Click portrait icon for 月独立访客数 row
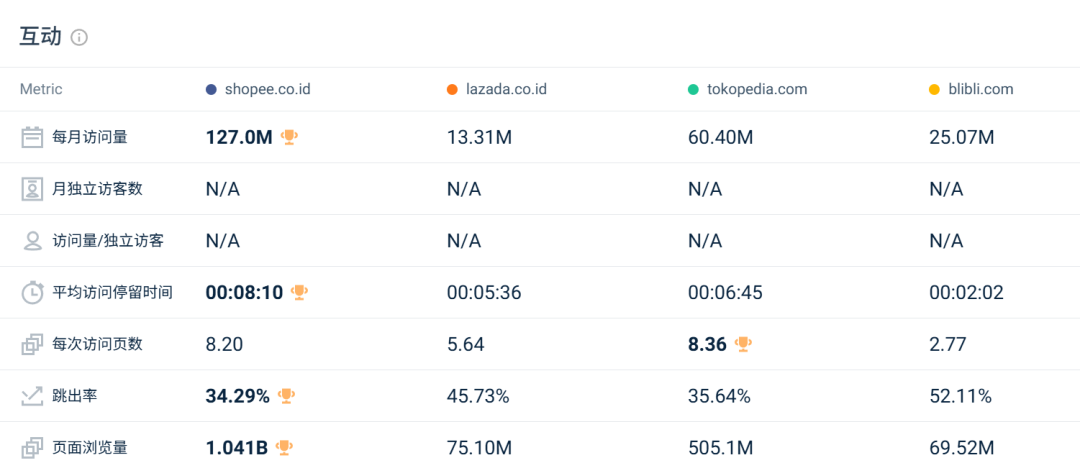Screen dimensions: 1080x468 32,189
